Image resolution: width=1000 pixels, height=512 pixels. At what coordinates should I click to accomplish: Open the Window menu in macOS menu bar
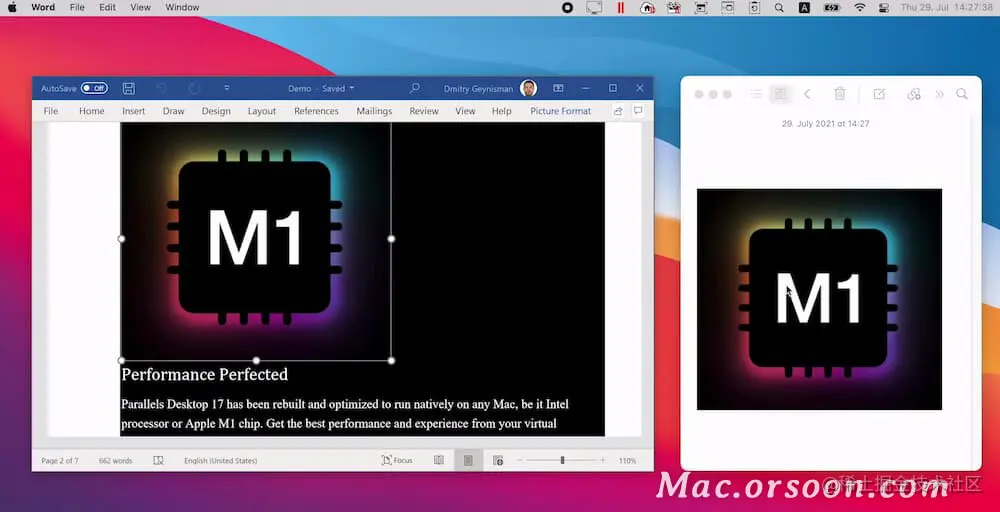[x=182, y=8]
